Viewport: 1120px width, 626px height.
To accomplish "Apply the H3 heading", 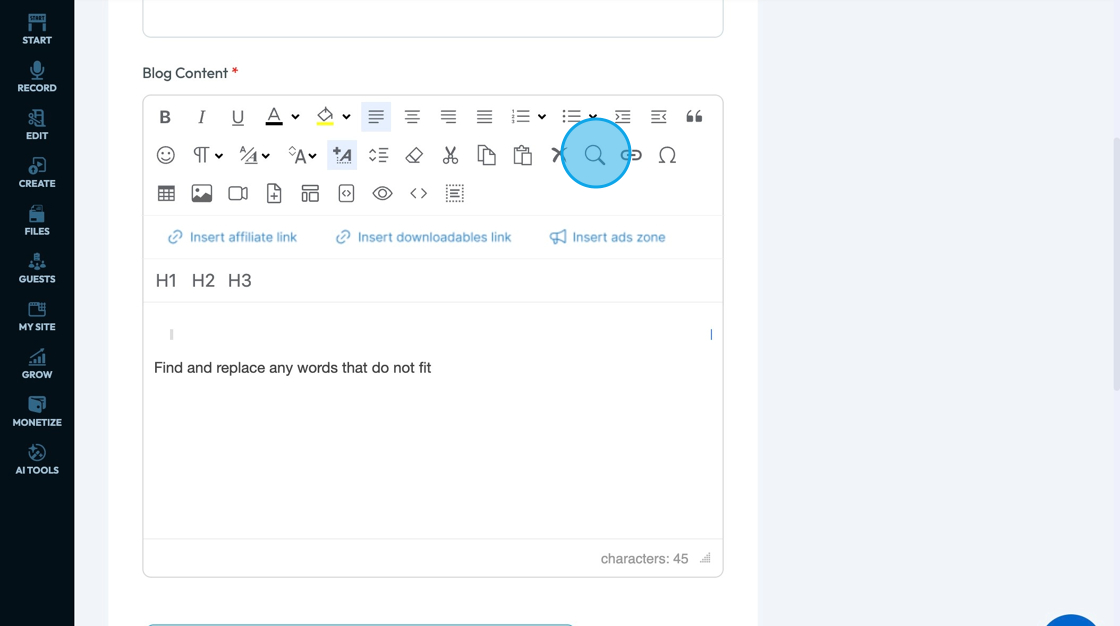I will pyautogui.click(x=239, y=281).
